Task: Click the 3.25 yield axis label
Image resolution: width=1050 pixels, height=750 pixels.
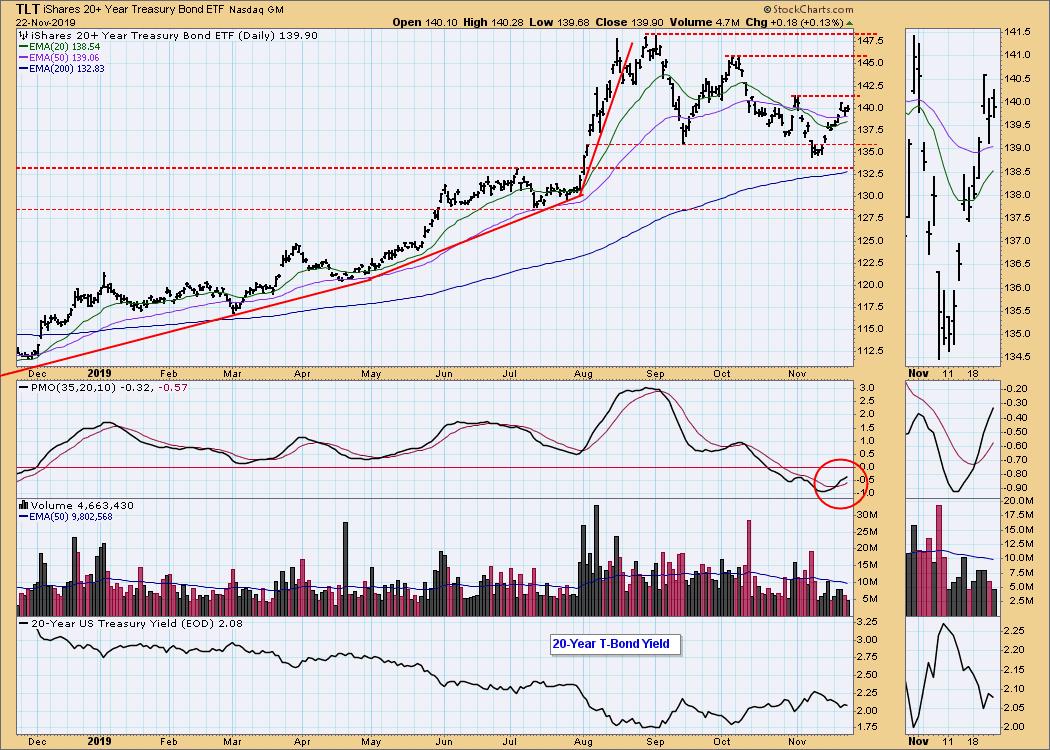Action: [x=867, y=622]
